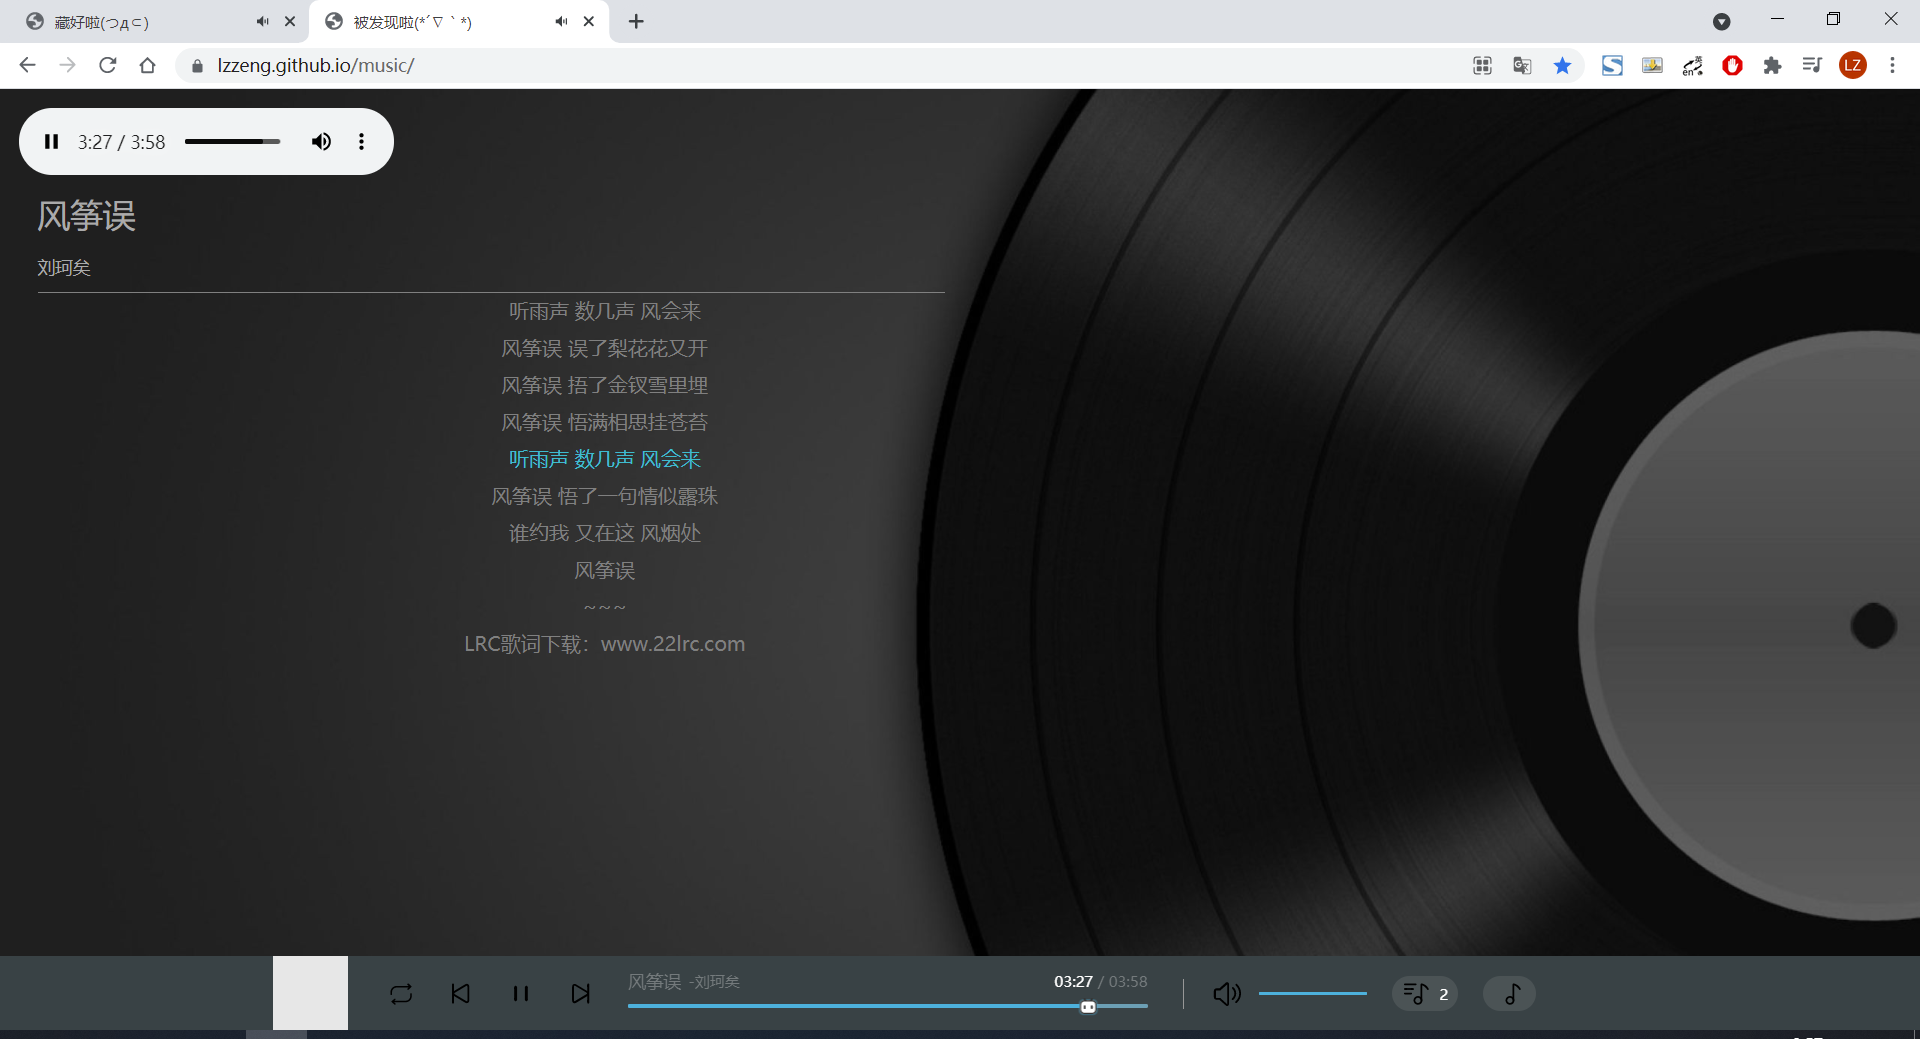The height and width of the screenshot is (1039, 1920).
Task: Toggle bookmark star for this page
Action: (1562, 65)
